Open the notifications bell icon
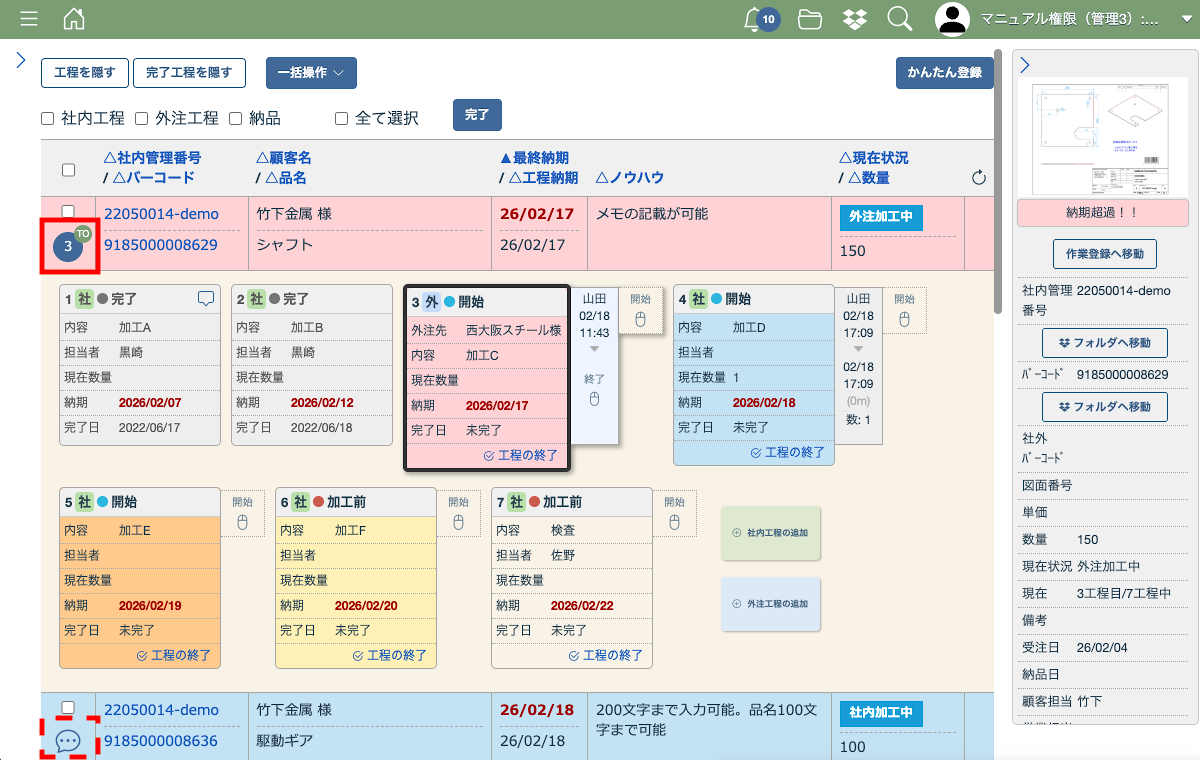Viewport: 1200px width, 760px height. pos(756,19)
